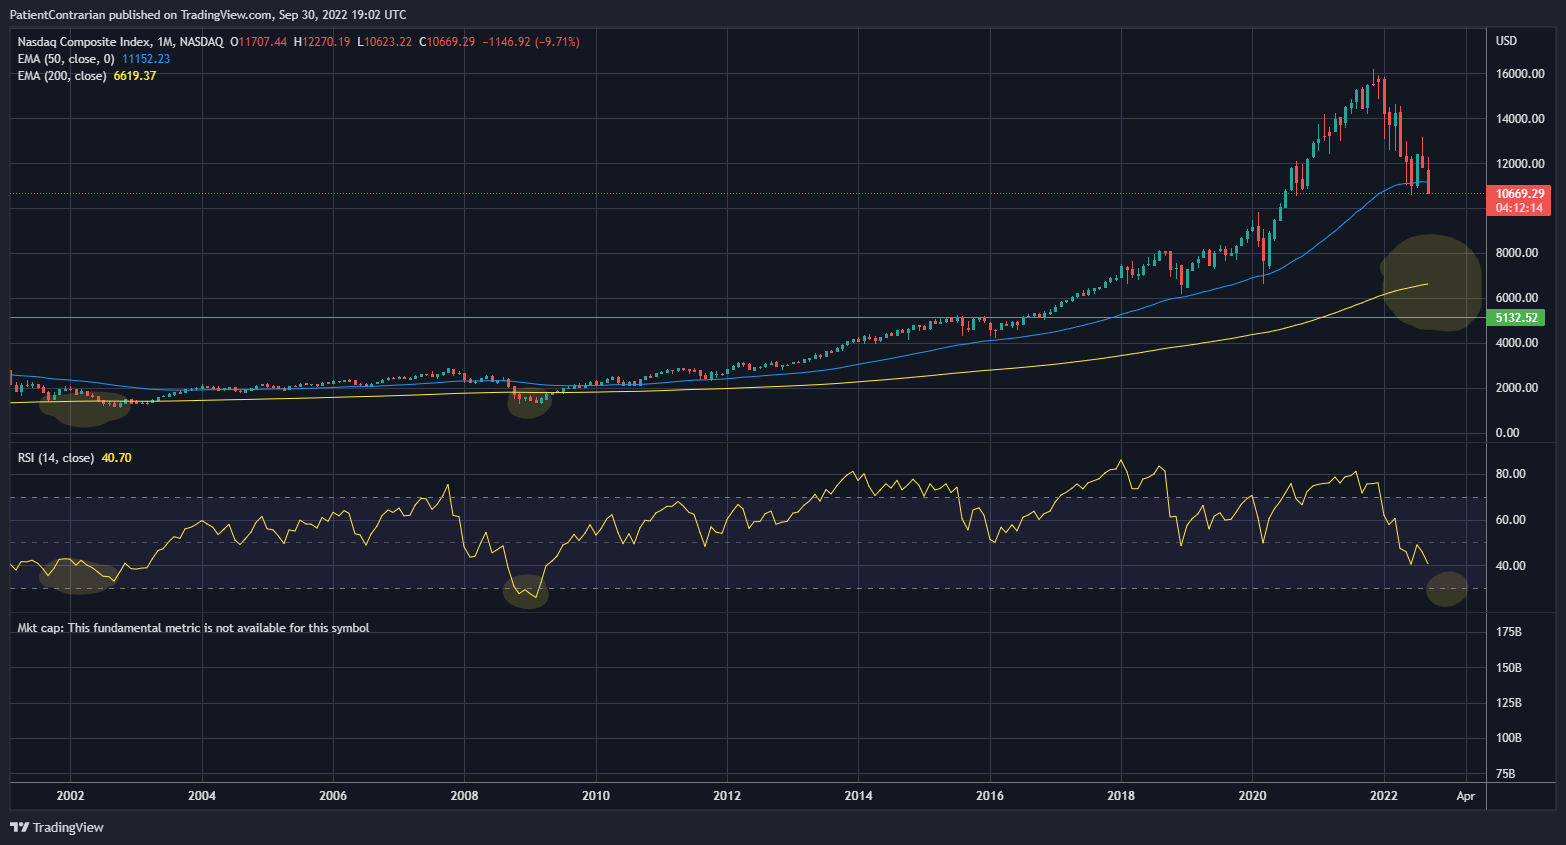Click the EMA (50, close, 0) indicator label
Viewport: 1566px width, 845px height.
(x=66, y=59)
